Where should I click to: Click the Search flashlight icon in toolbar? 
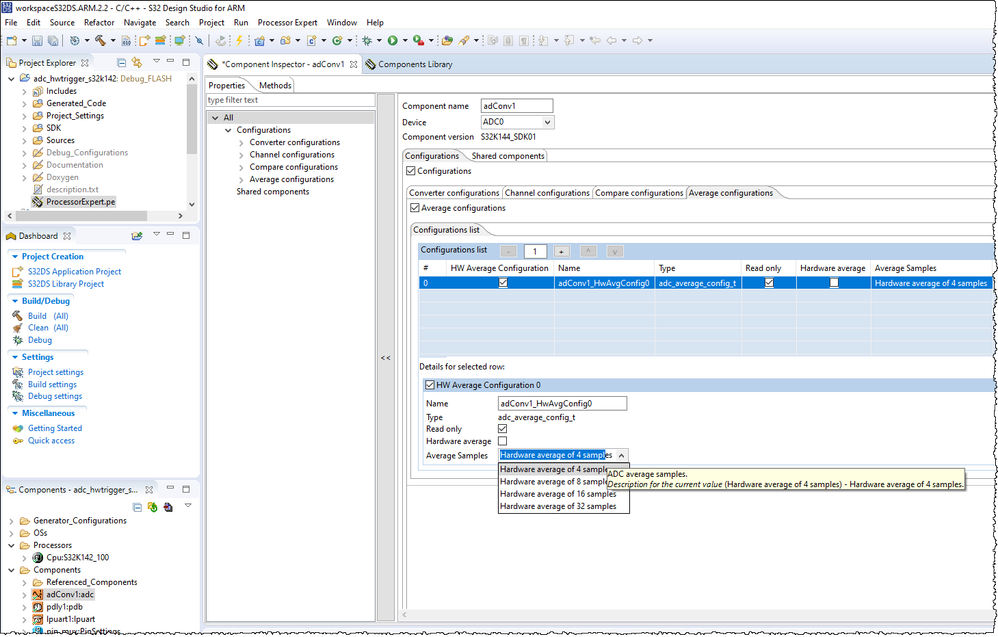(x=464, y=41)
